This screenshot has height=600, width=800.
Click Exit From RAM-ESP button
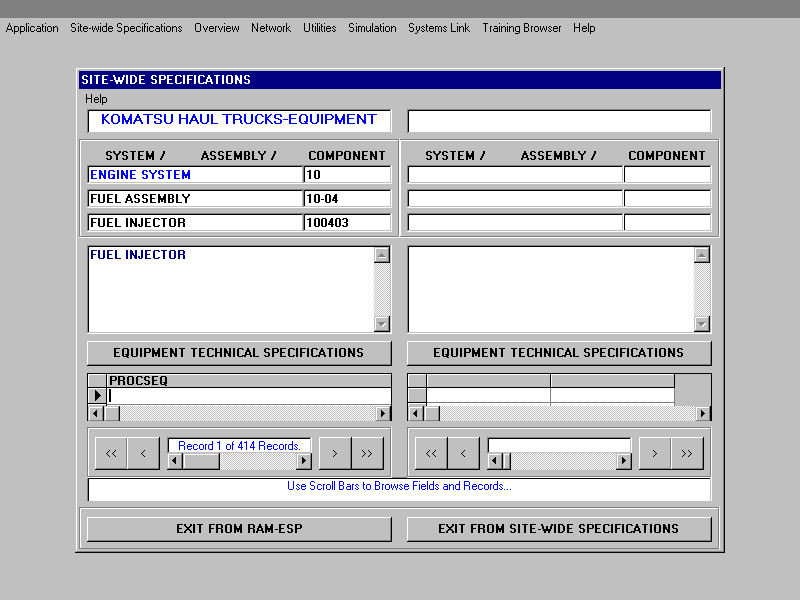coord(239,529)
